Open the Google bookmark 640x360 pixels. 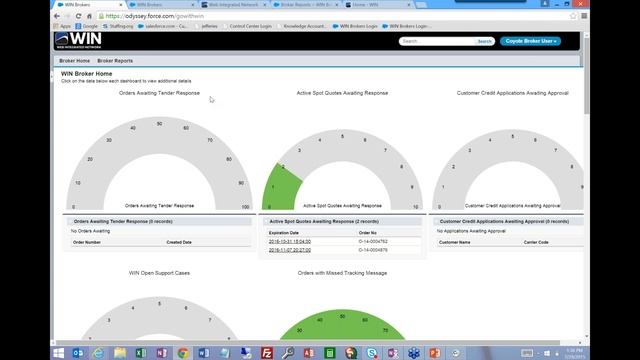tap(87, 26)
